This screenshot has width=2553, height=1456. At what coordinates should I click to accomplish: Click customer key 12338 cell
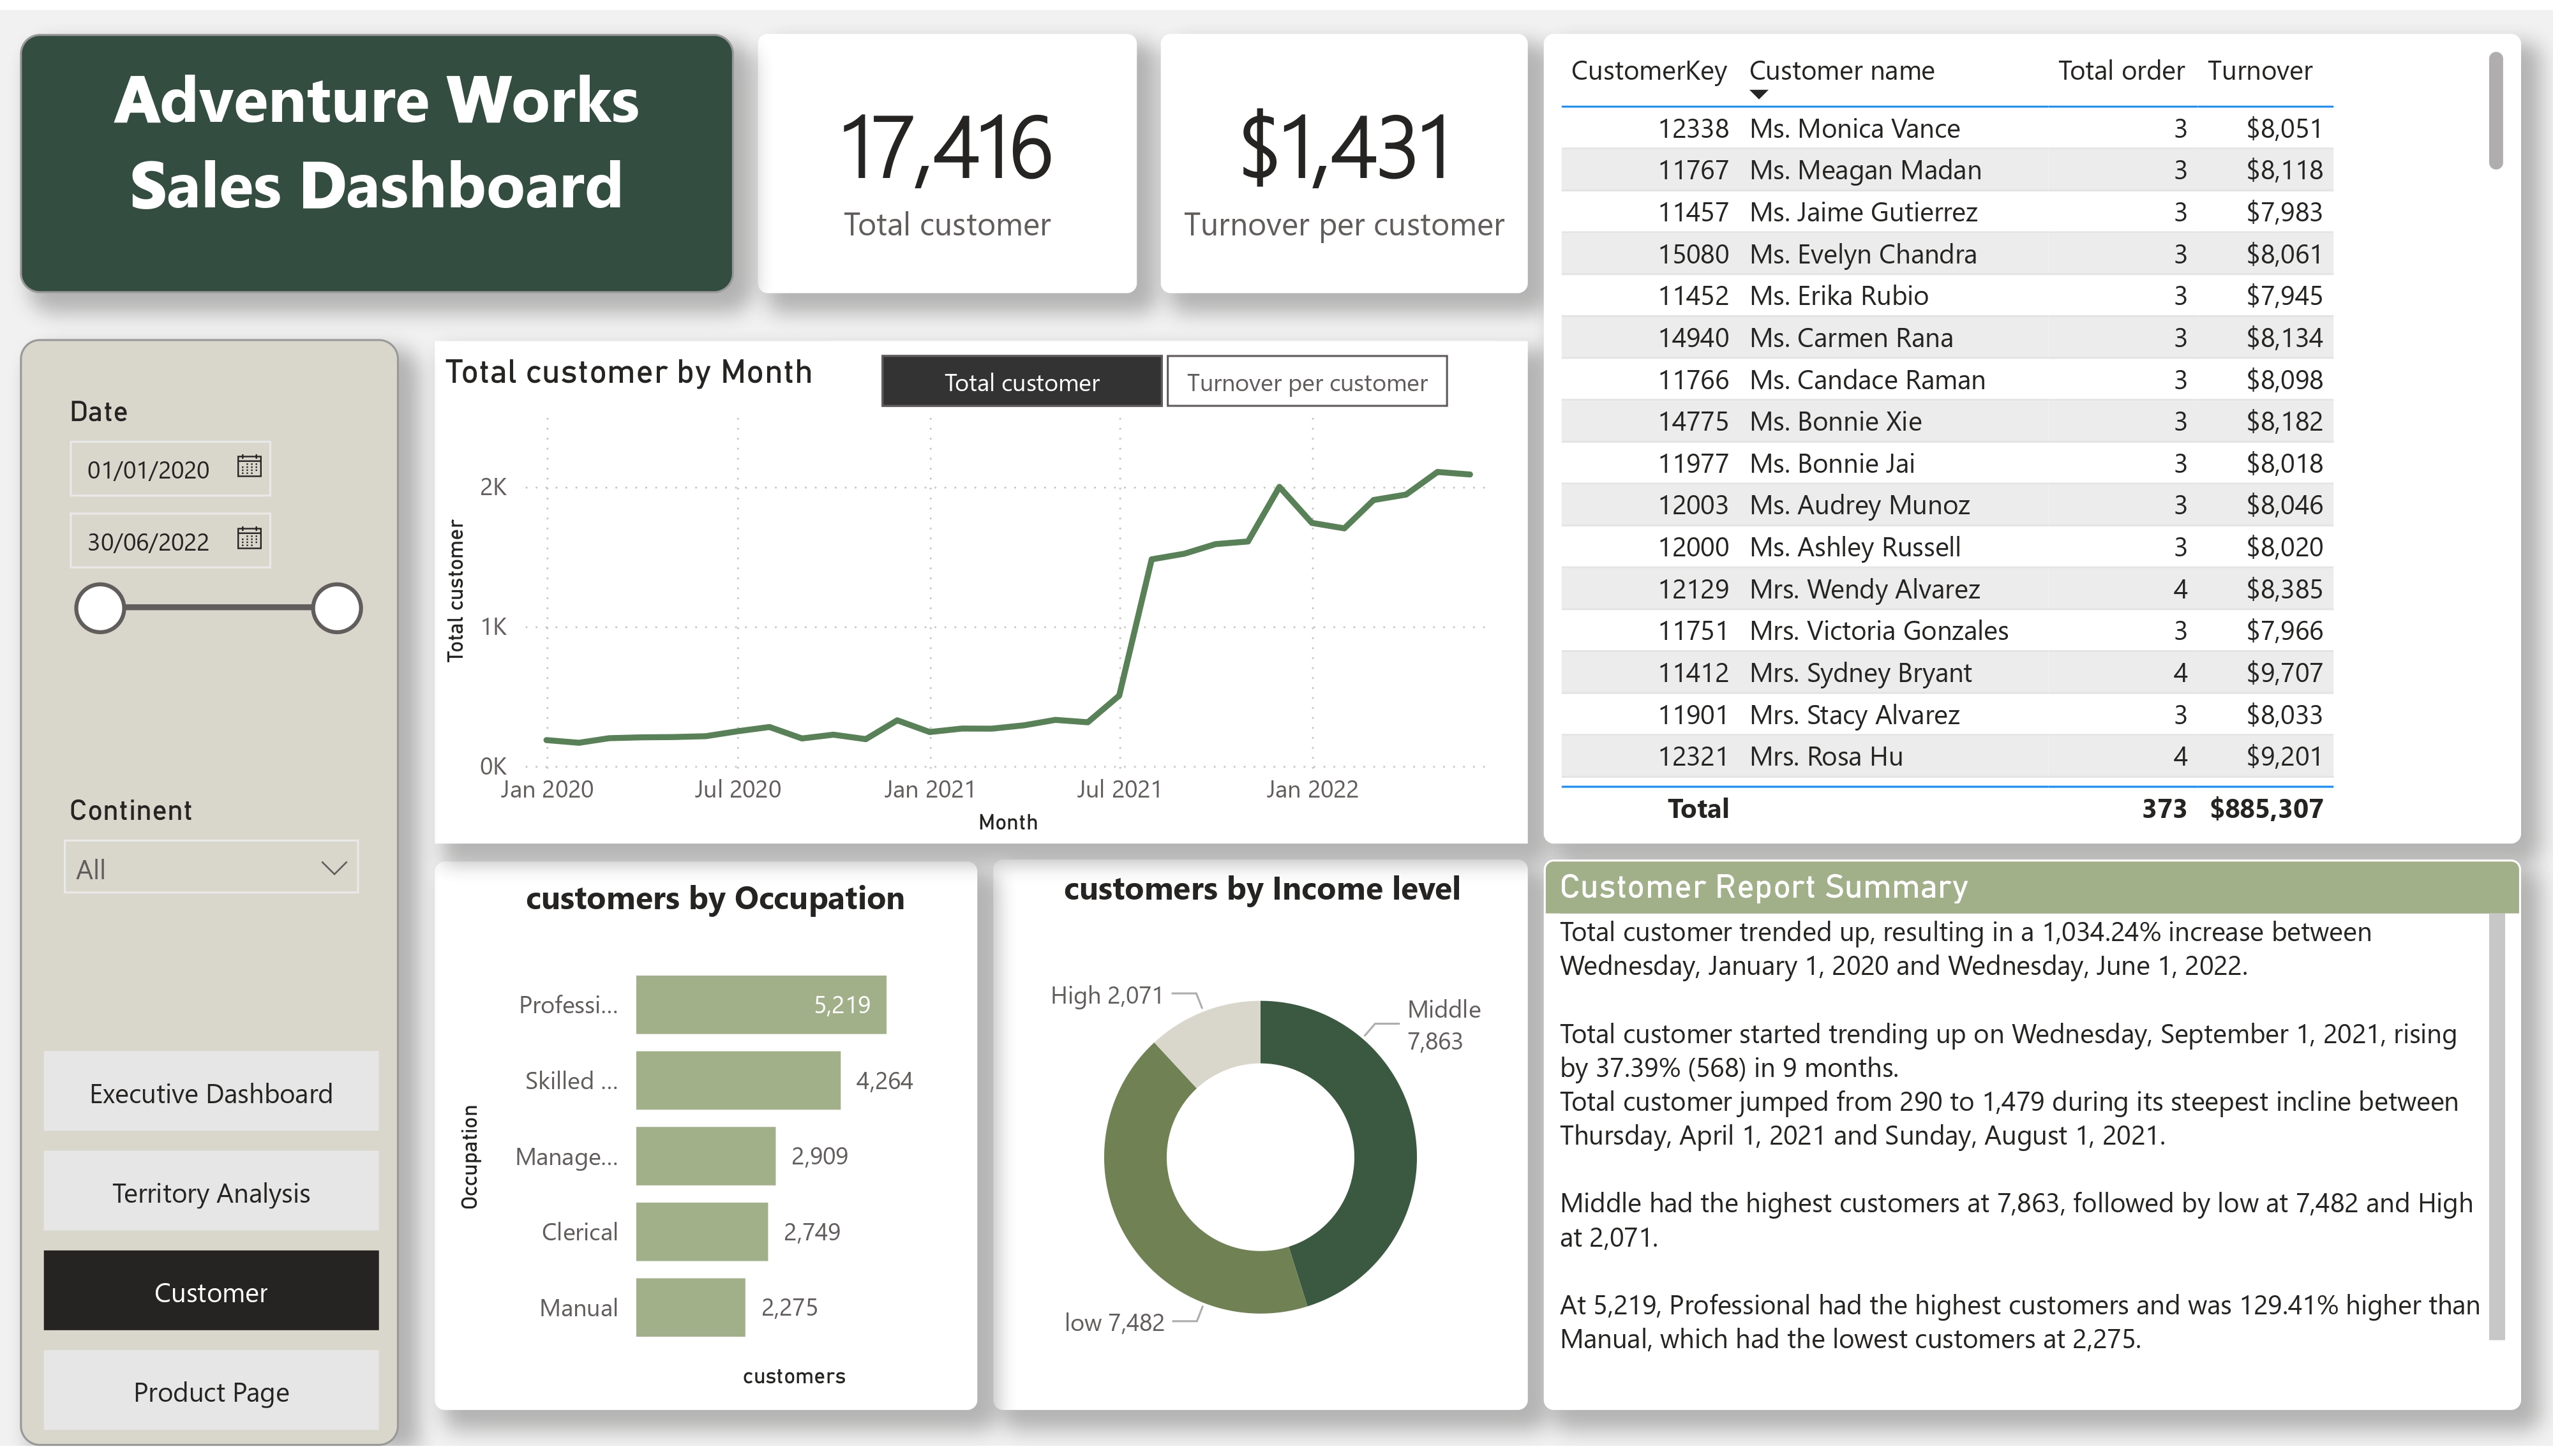(1693, 128)
